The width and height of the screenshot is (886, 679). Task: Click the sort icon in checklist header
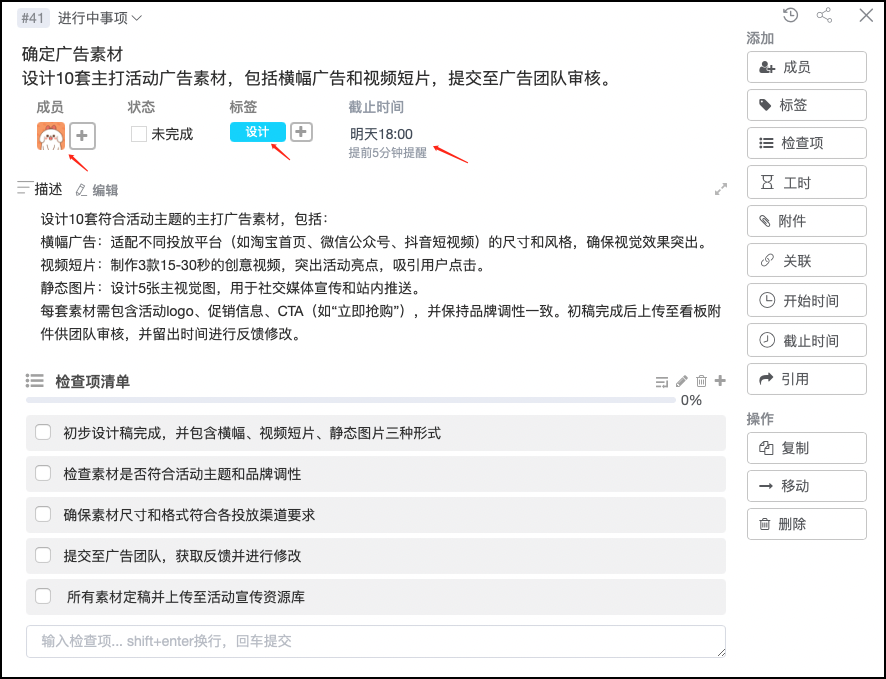[661, 381]
